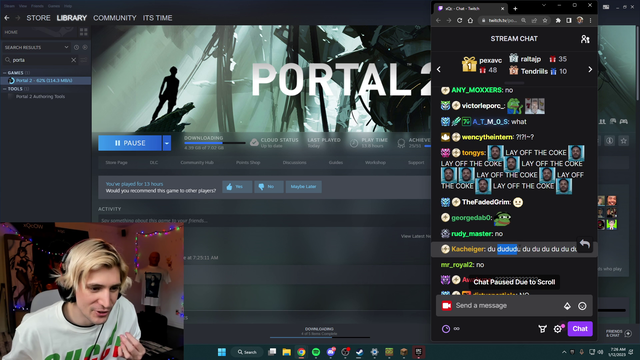Choose Maybe Later for recommendation

click(303, 187)
